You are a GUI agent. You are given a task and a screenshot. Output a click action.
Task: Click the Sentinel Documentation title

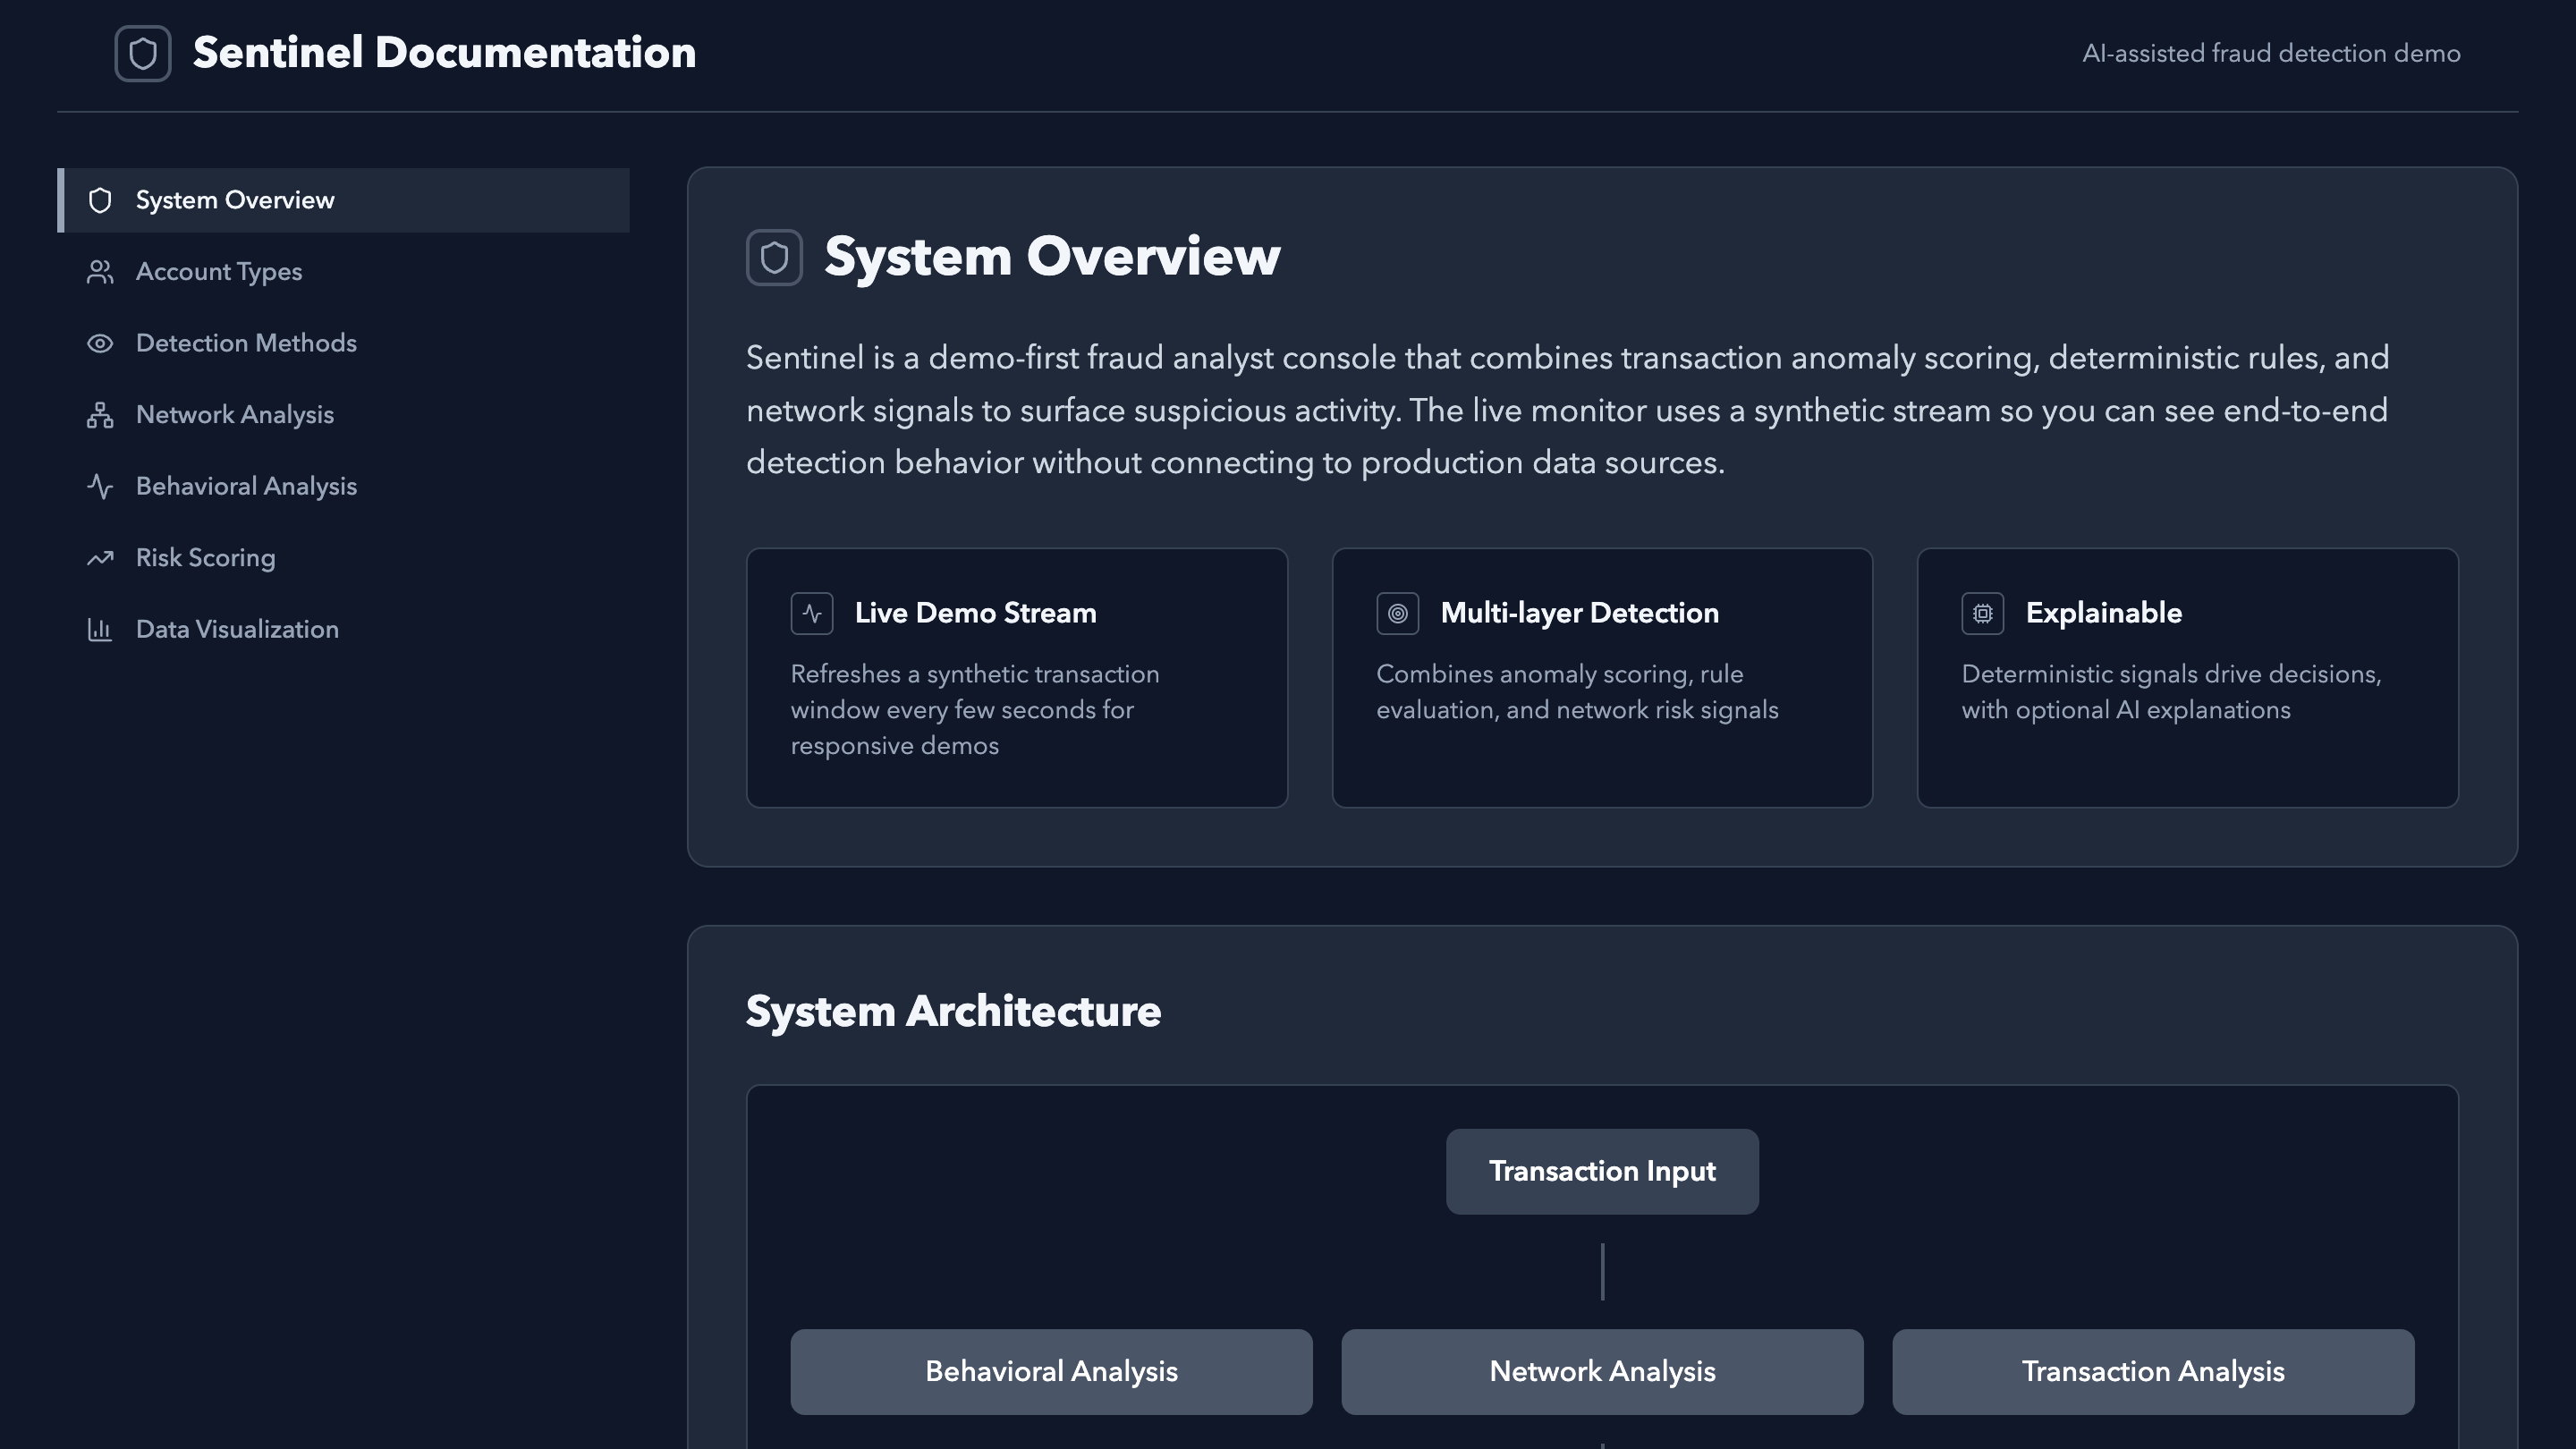coord(444,53)
